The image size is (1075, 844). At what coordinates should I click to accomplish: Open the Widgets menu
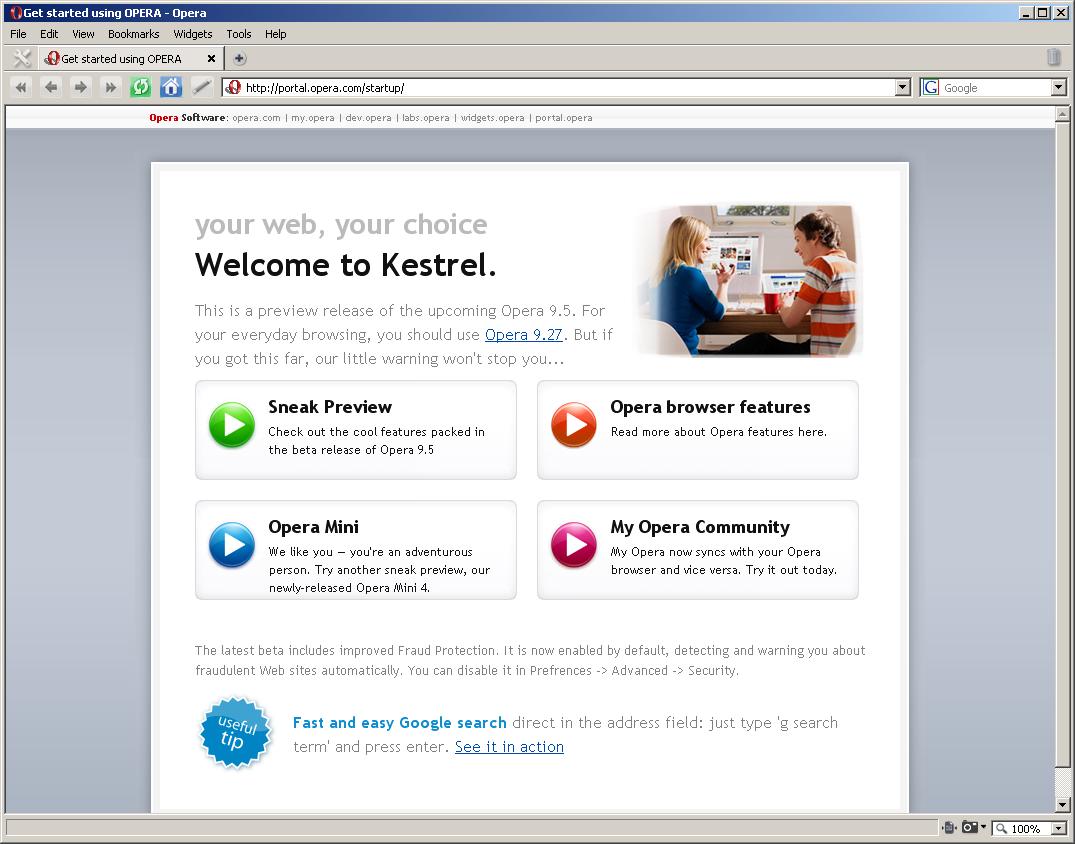click(x=193, y=34)
